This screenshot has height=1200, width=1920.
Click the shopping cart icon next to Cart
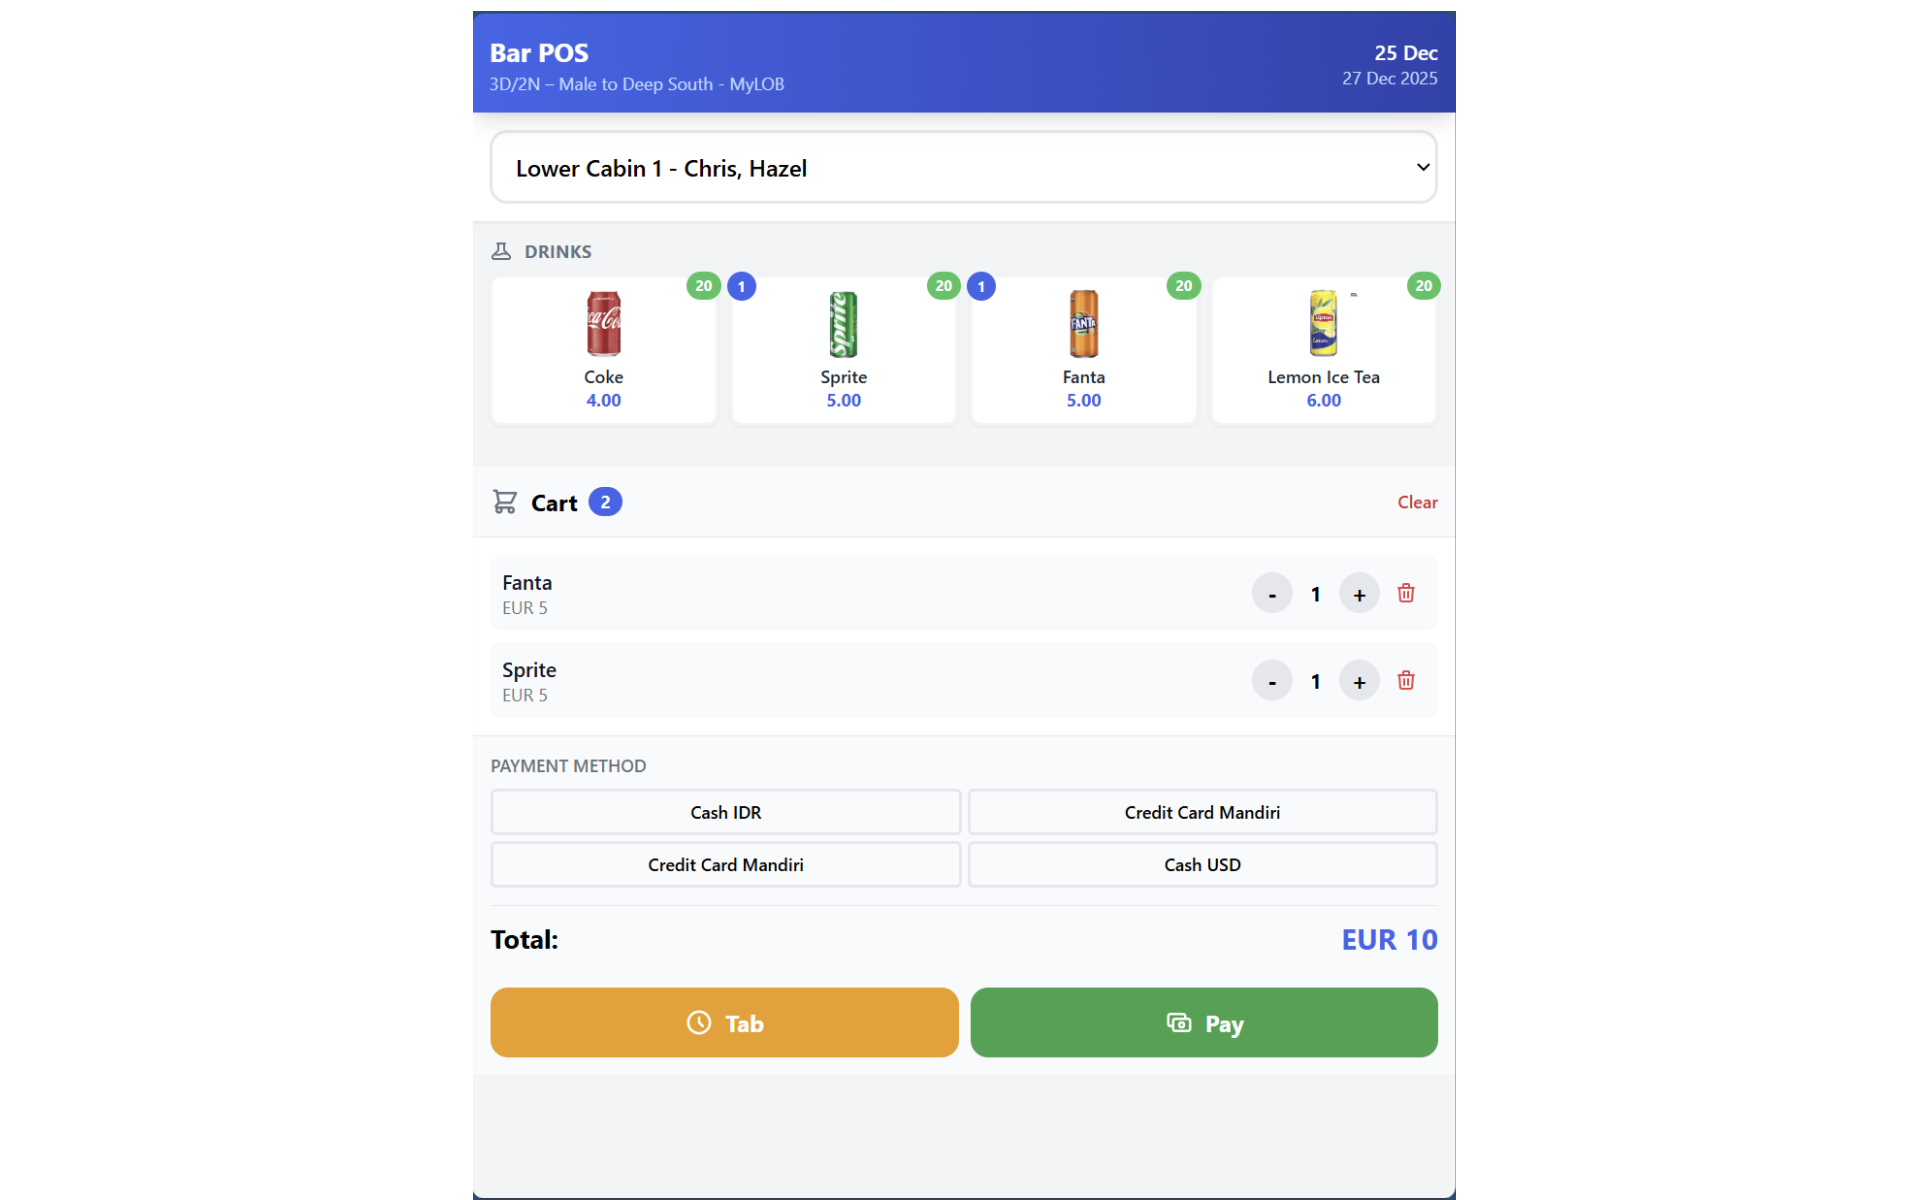coord(506,501)
